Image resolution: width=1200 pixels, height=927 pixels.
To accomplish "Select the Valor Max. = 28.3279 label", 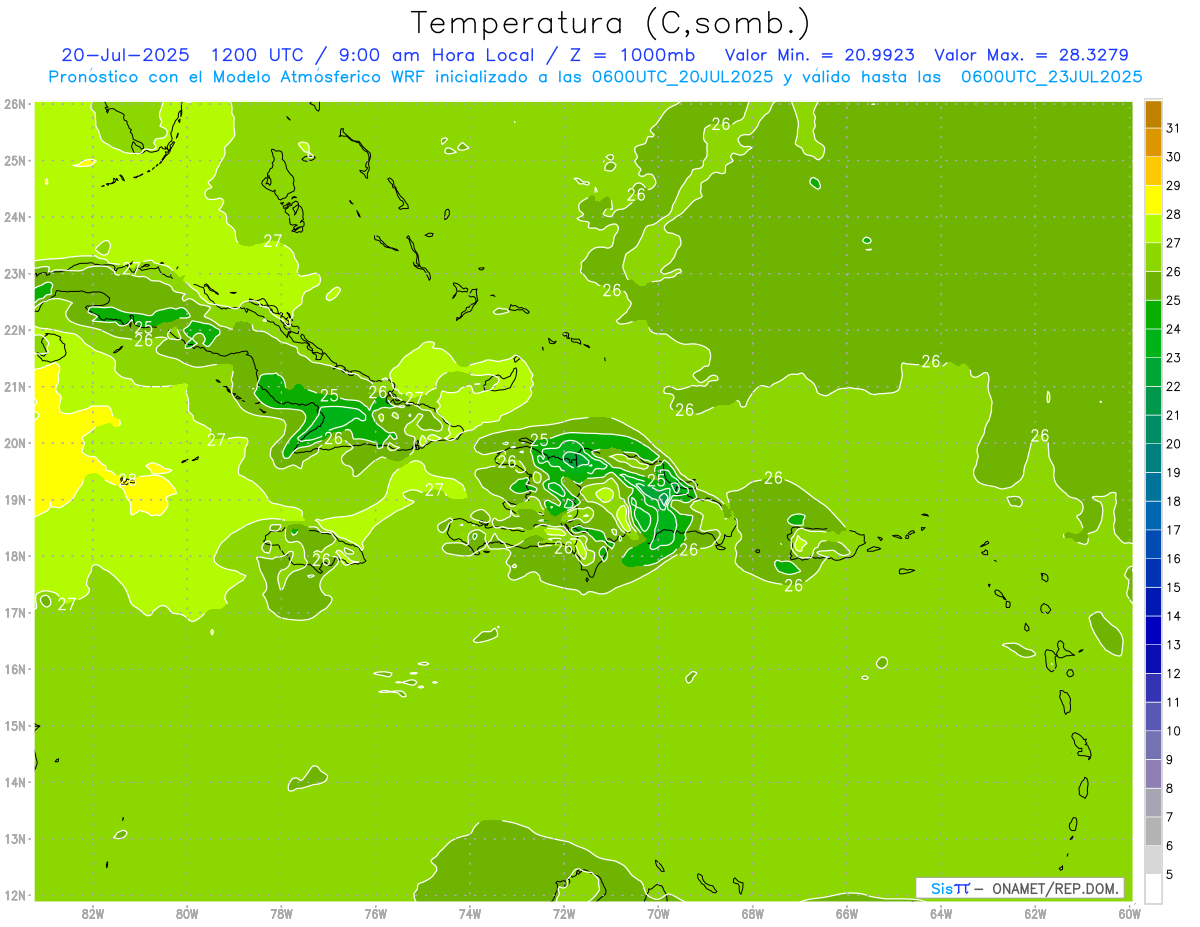I will (x=1031, y=55).
